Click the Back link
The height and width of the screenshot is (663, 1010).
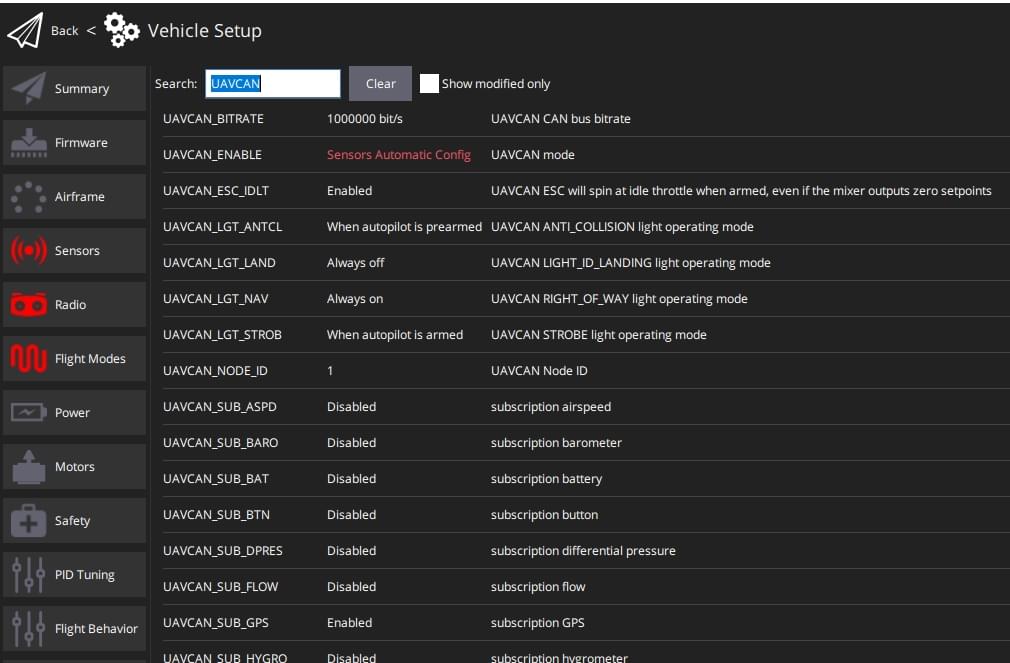point(64,30)
